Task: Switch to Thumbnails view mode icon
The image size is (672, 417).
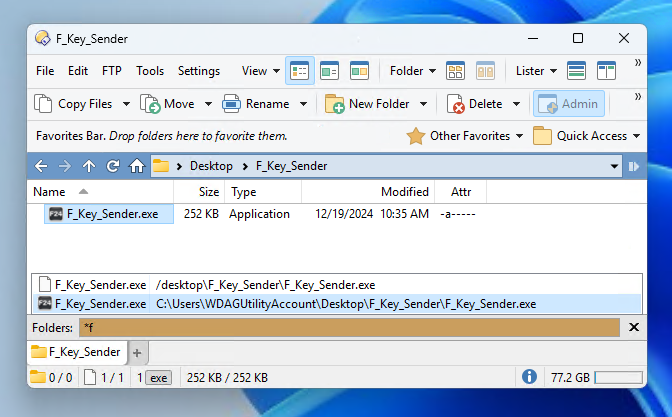Action: pos(359,71)
